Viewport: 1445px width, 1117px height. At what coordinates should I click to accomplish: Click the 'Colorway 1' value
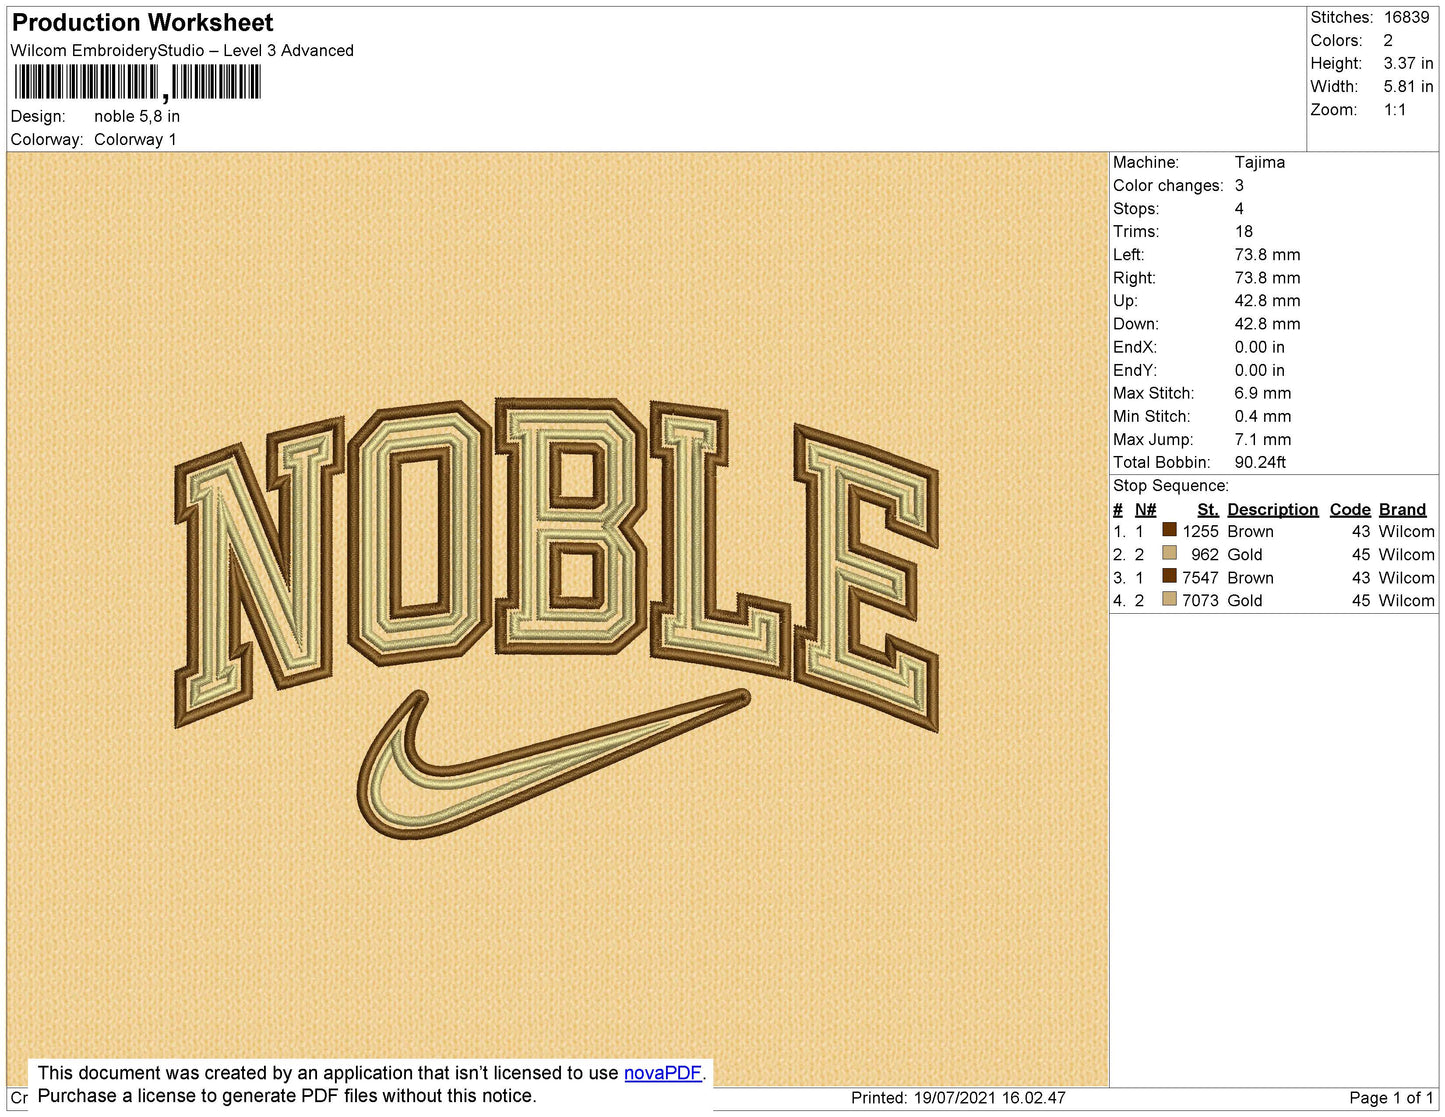pyautogui.click(x=135, y=139)
